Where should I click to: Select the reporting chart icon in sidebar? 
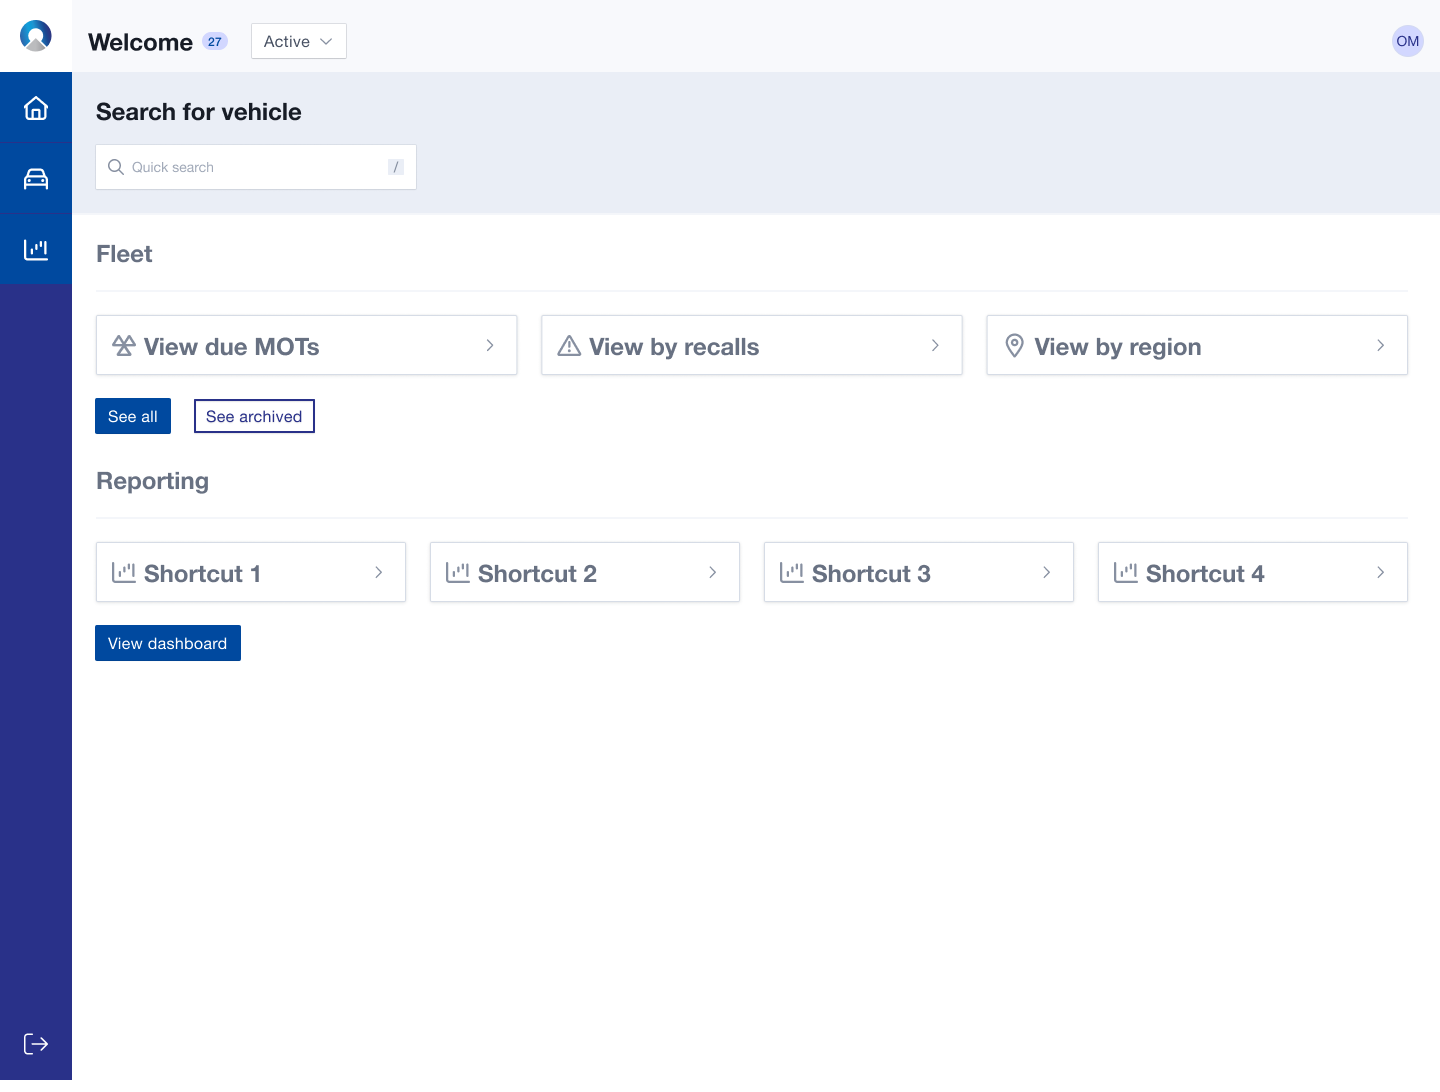coord(36,248)
